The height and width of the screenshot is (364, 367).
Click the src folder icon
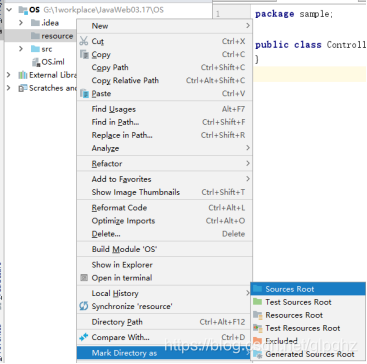(35, 49)
